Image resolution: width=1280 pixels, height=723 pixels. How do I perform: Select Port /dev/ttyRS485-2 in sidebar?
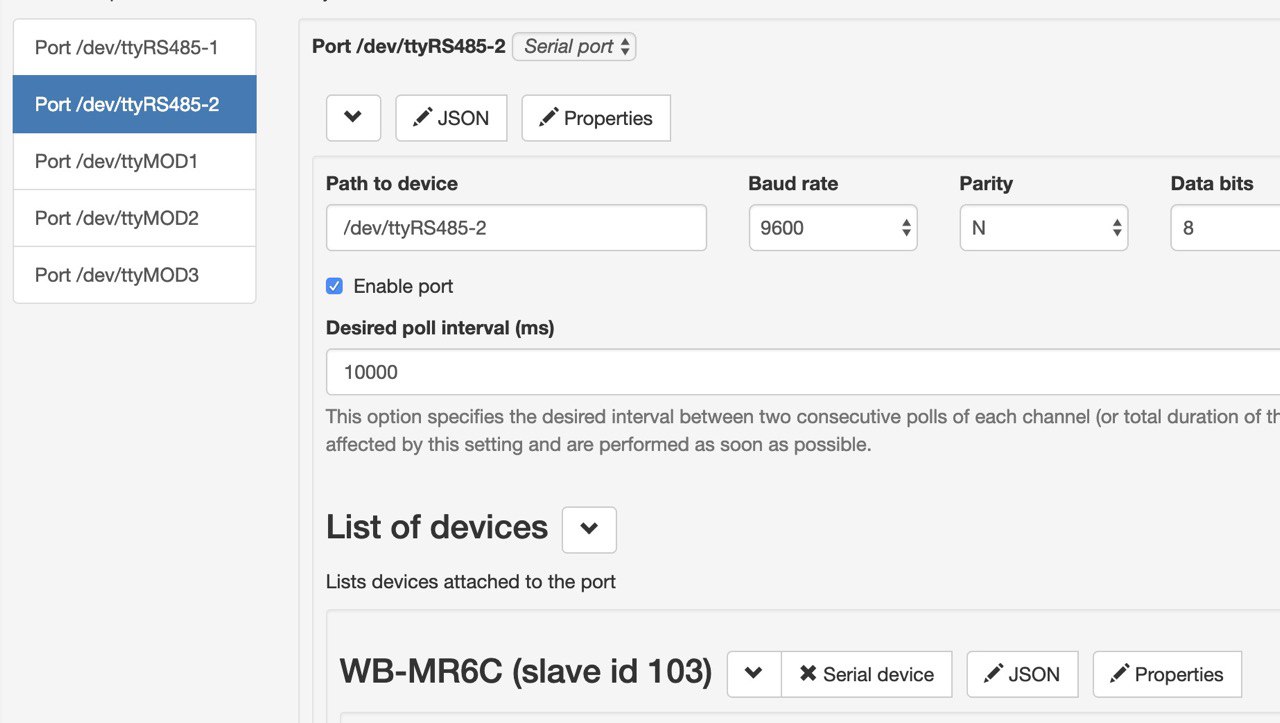135,104
